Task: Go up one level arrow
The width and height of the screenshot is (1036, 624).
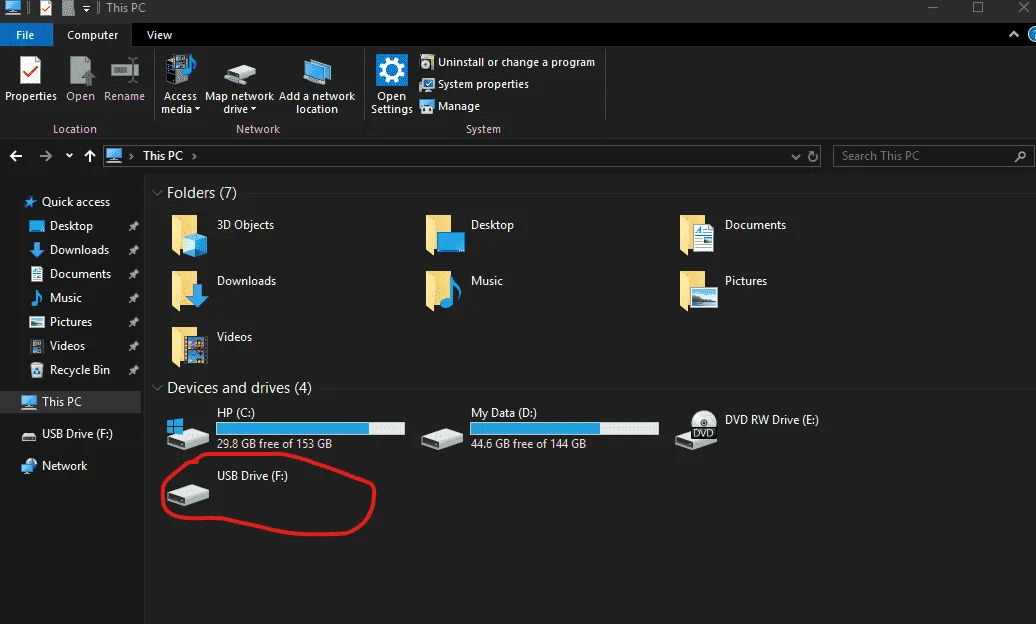Action: point(90,156)
